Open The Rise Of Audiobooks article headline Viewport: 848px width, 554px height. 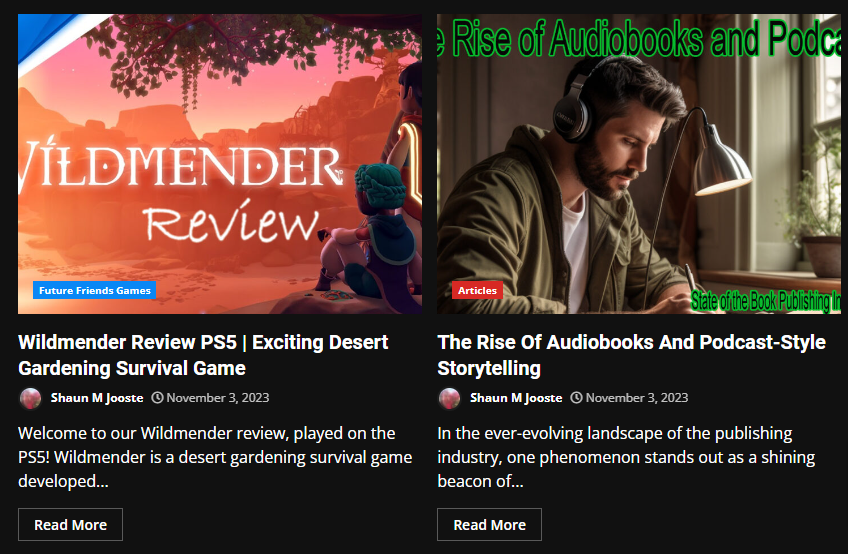(x=632, y=355)
